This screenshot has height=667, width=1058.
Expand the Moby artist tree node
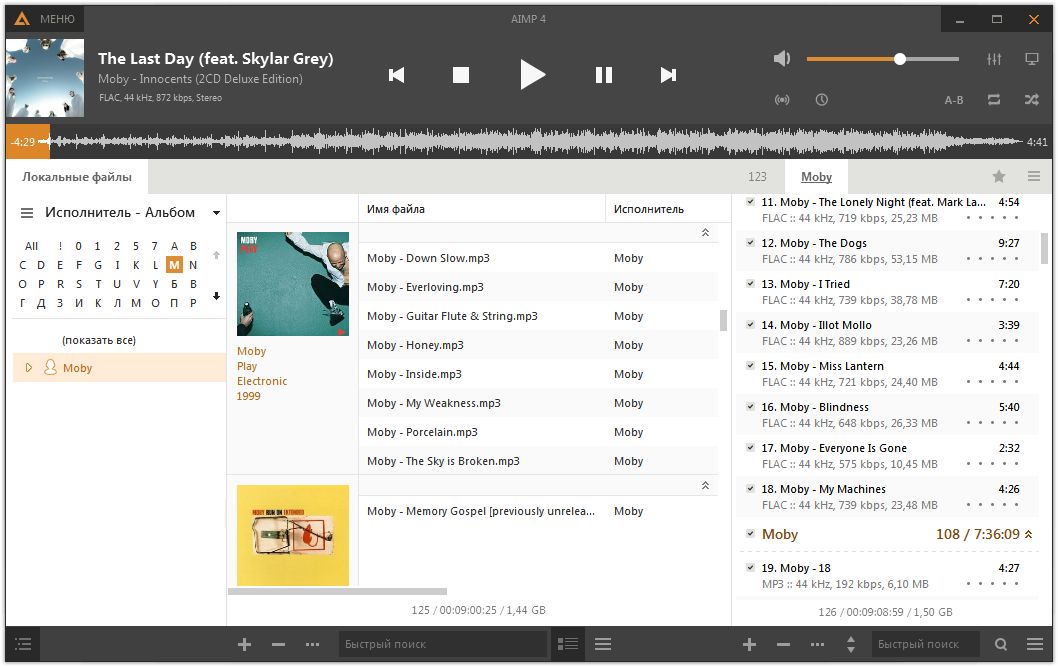(x=28, y=368)
